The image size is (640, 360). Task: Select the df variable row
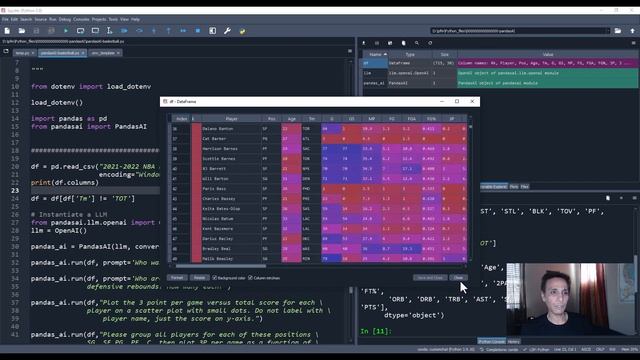coord(500,63)
